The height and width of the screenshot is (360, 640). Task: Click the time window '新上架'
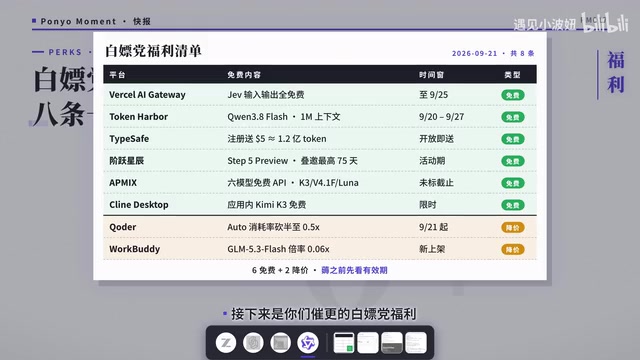[x=432, y=249]
